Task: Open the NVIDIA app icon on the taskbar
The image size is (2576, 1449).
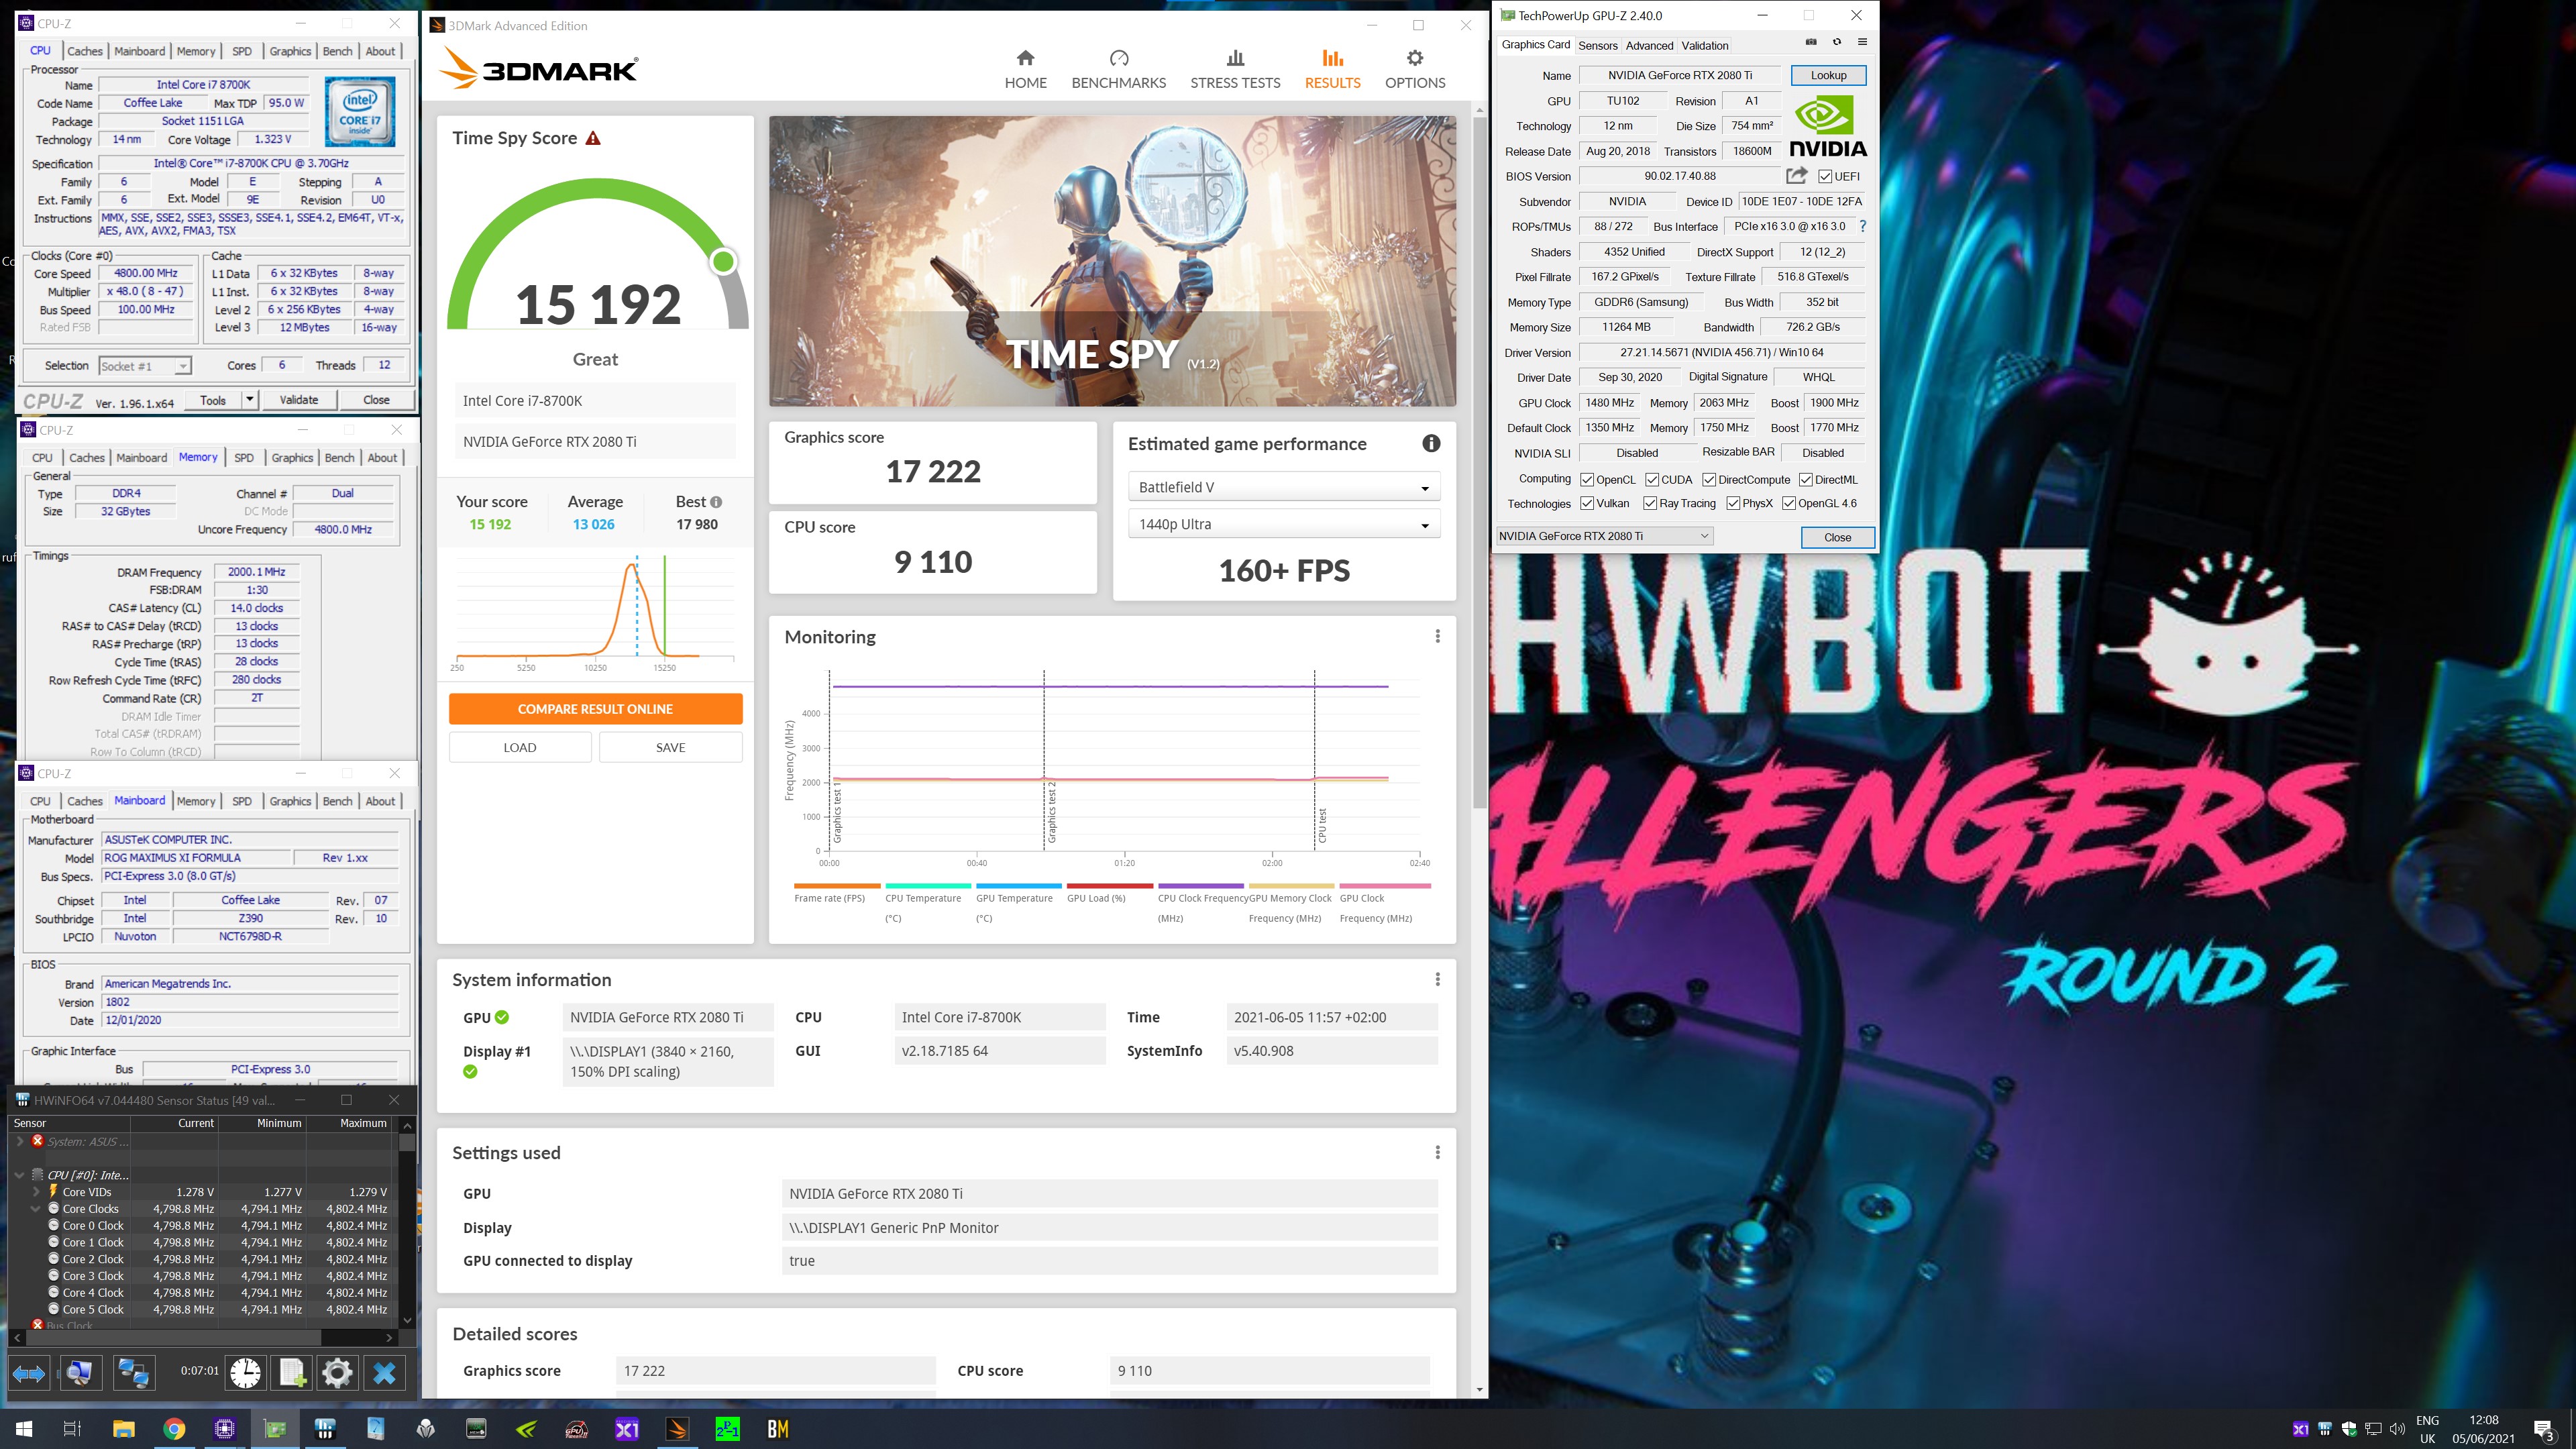Action: tap(526, 1429)
